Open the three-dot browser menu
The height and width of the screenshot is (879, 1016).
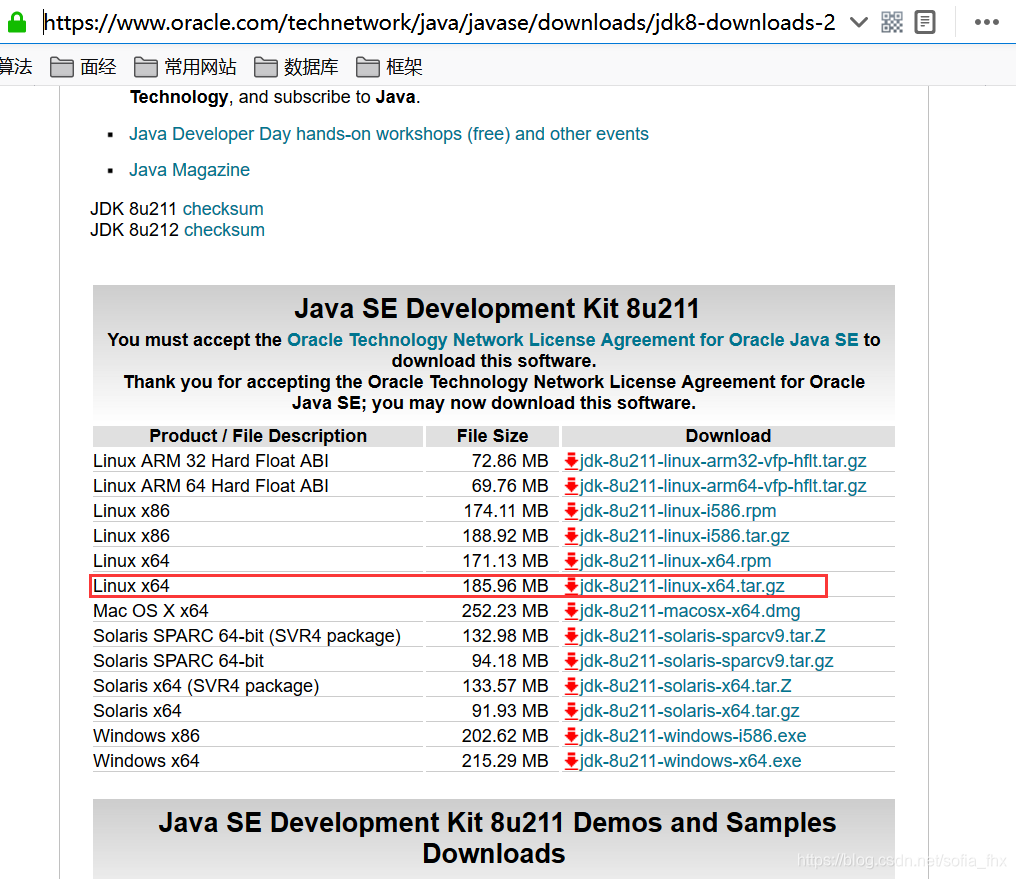(x=986, y=22)
